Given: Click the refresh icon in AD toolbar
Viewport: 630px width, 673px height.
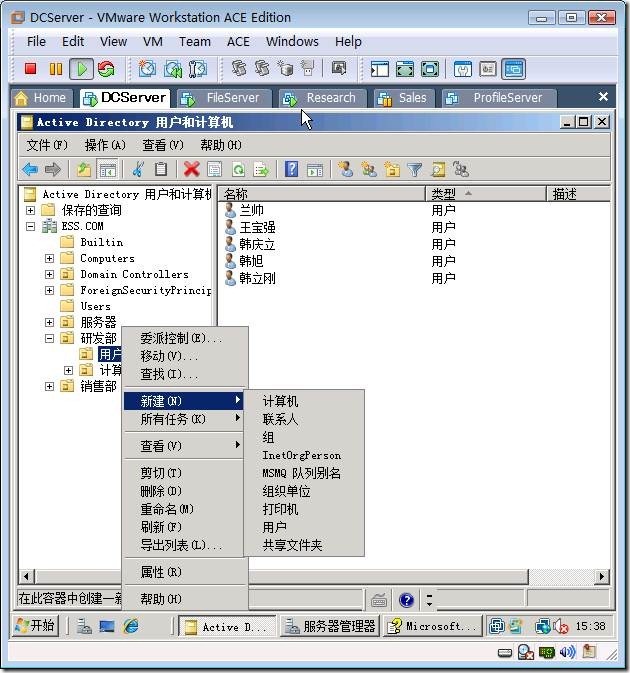Looking at the screenshot, I should (238, 169).
